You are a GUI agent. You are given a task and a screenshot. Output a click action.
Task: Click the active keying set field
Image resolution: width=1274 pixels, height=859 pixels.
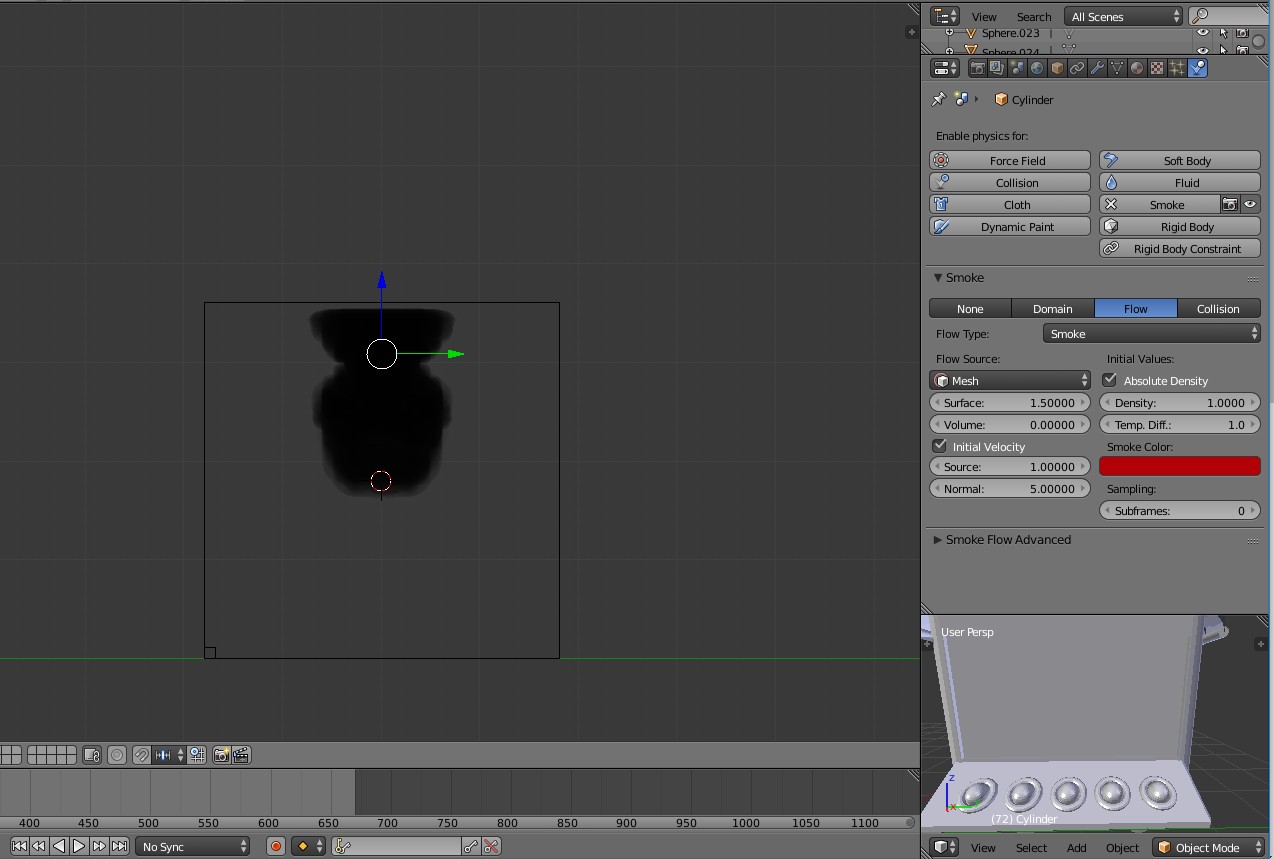point(396,846)
